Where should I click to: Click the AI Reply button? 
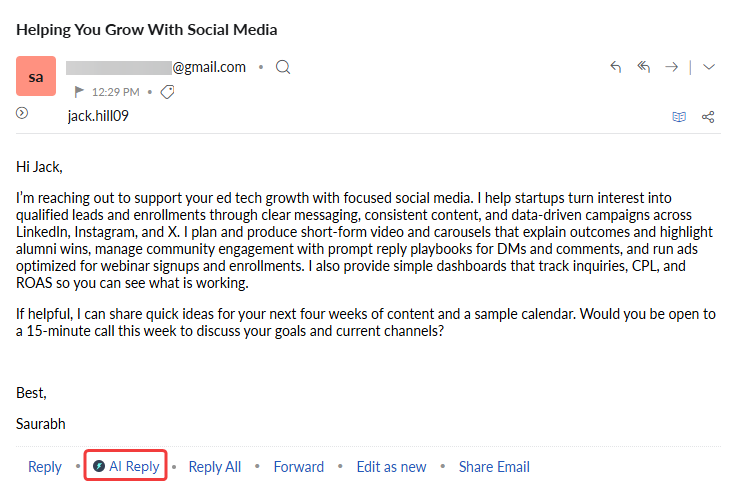pyautogui.click(x=126, y=467)
